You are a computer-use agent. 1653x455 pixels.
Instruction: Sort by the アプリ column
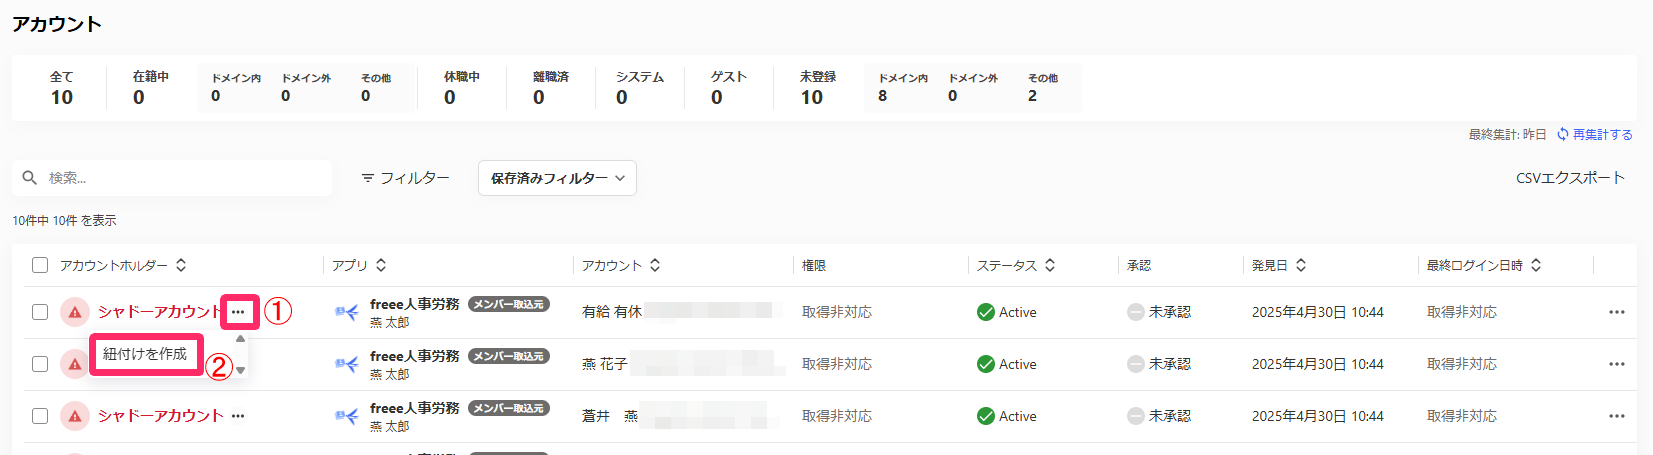[x=381, y=265]
